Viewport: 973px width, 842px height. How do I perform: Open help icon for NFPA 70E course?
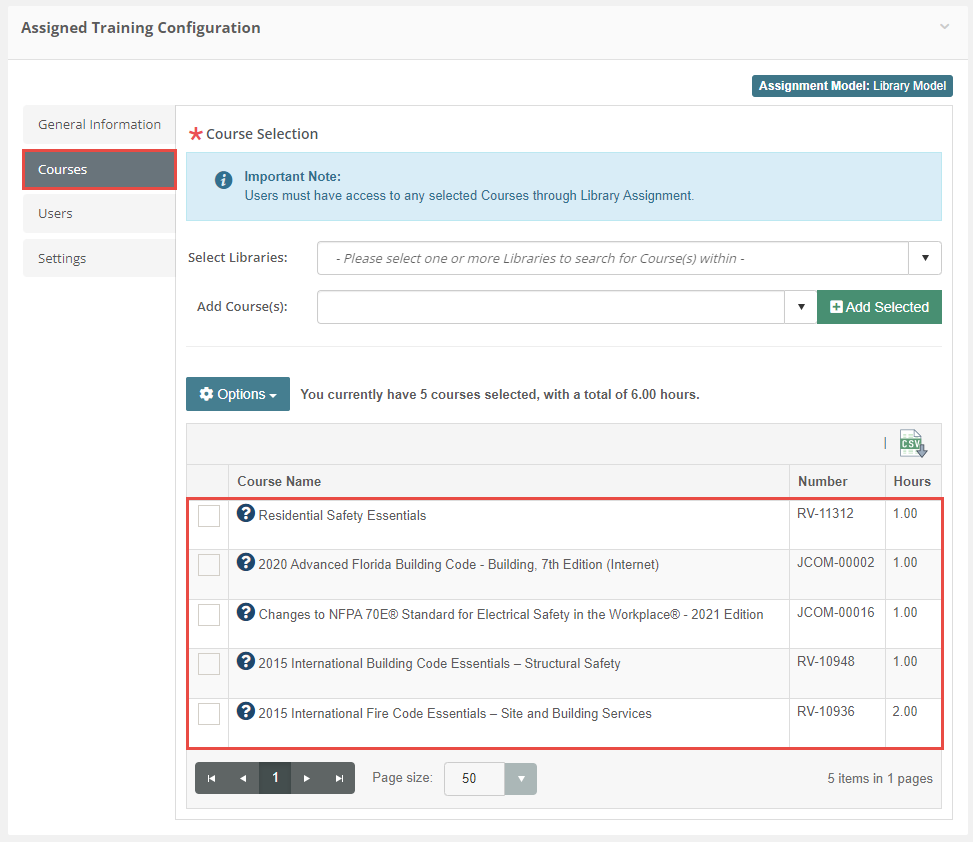coord(246,612)
